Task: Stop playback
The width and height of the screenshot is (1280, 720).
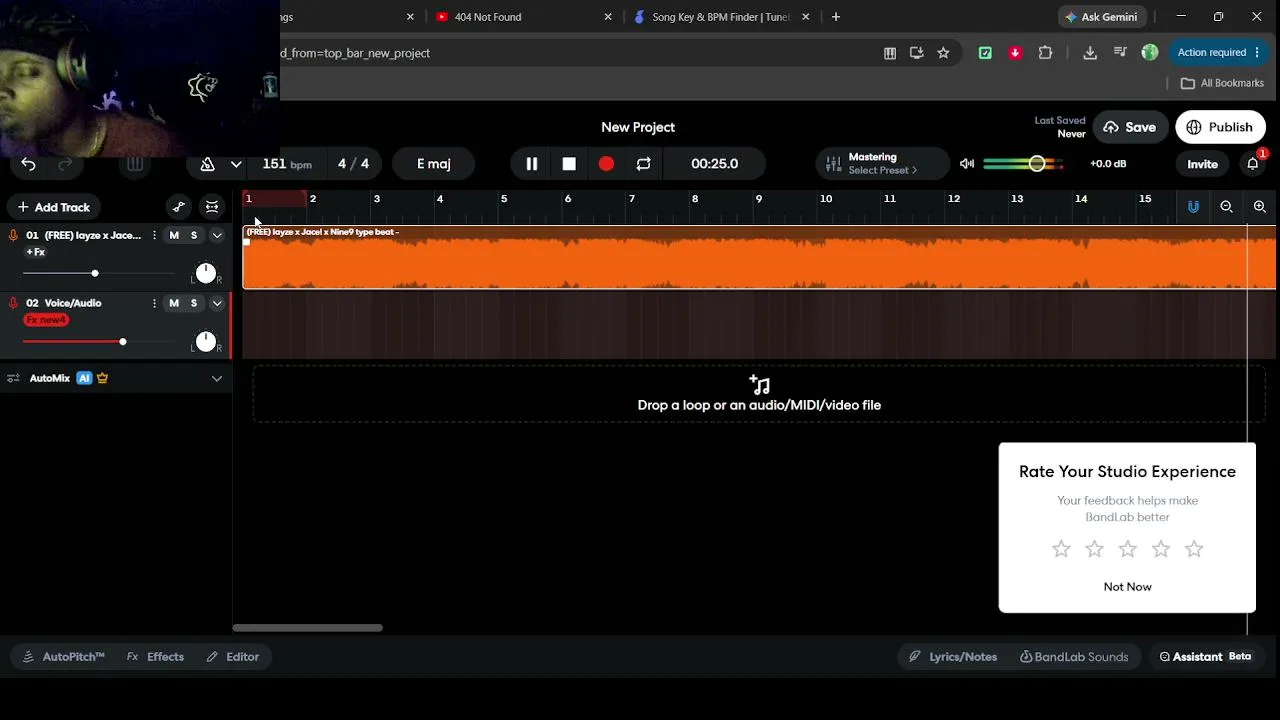Action: 569,164
